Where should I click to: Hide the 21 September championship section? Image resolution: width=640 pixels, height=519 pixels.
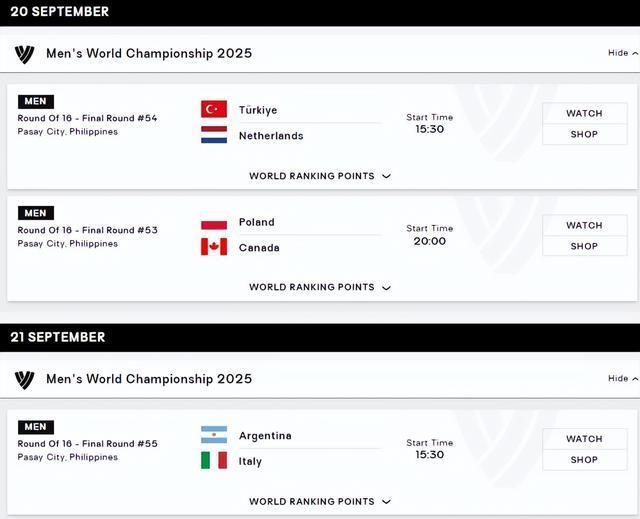point(622,379)
